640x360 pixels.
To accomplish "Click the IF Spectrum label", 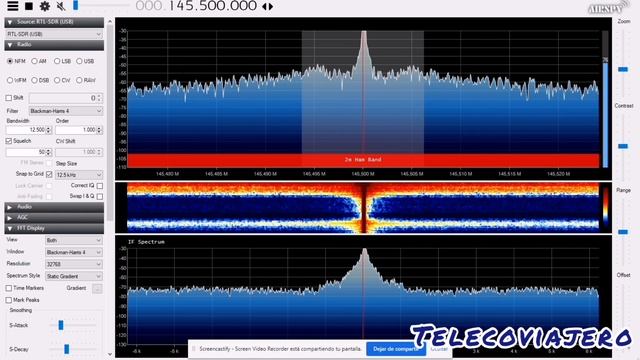I will tap(146, 242).
